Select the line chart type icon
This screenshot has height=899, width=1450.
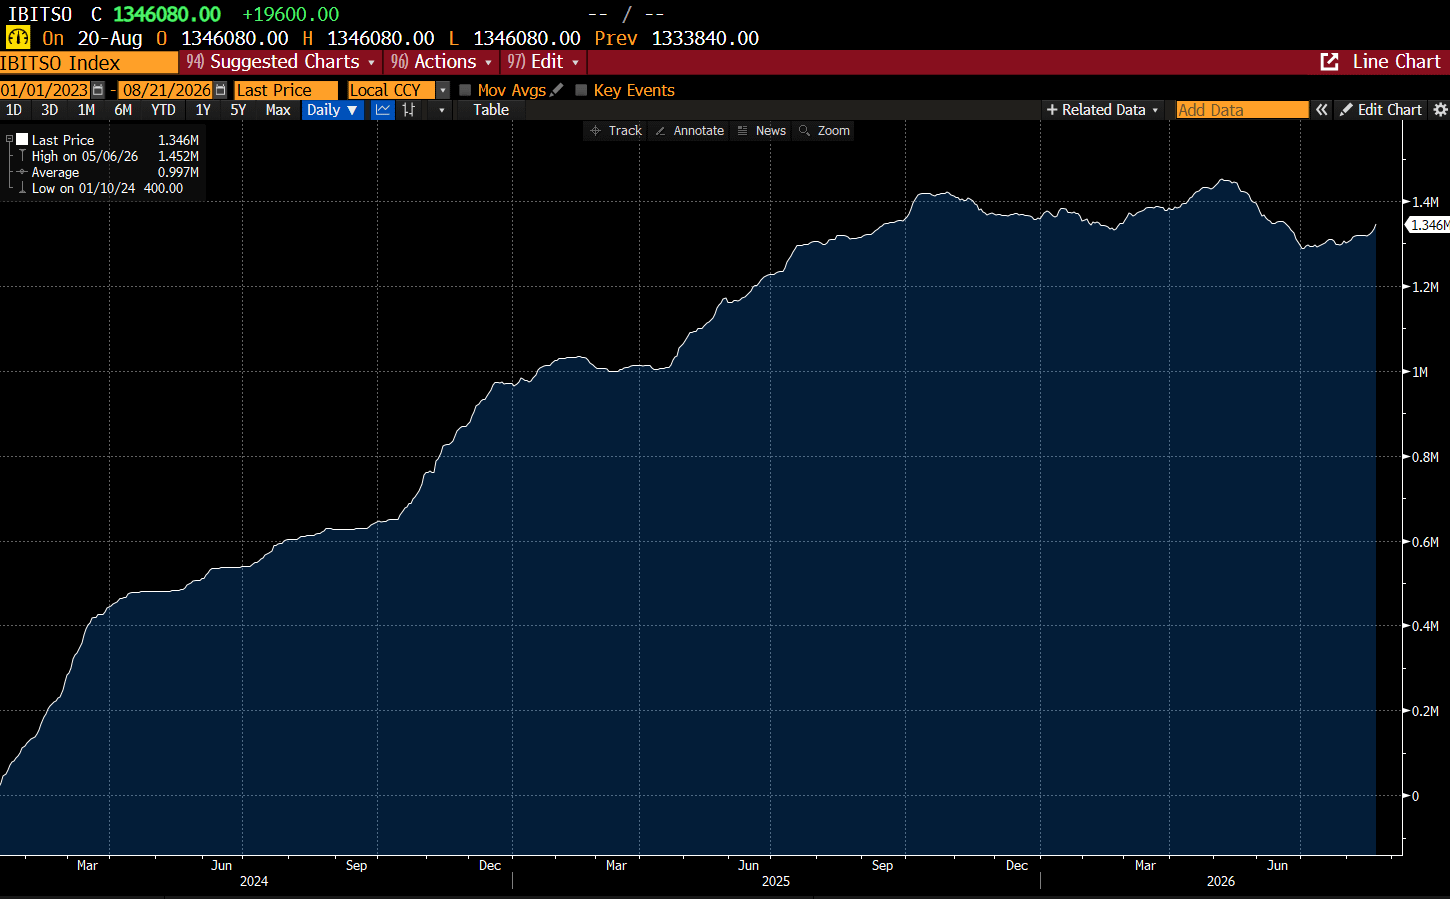point(383,110)
